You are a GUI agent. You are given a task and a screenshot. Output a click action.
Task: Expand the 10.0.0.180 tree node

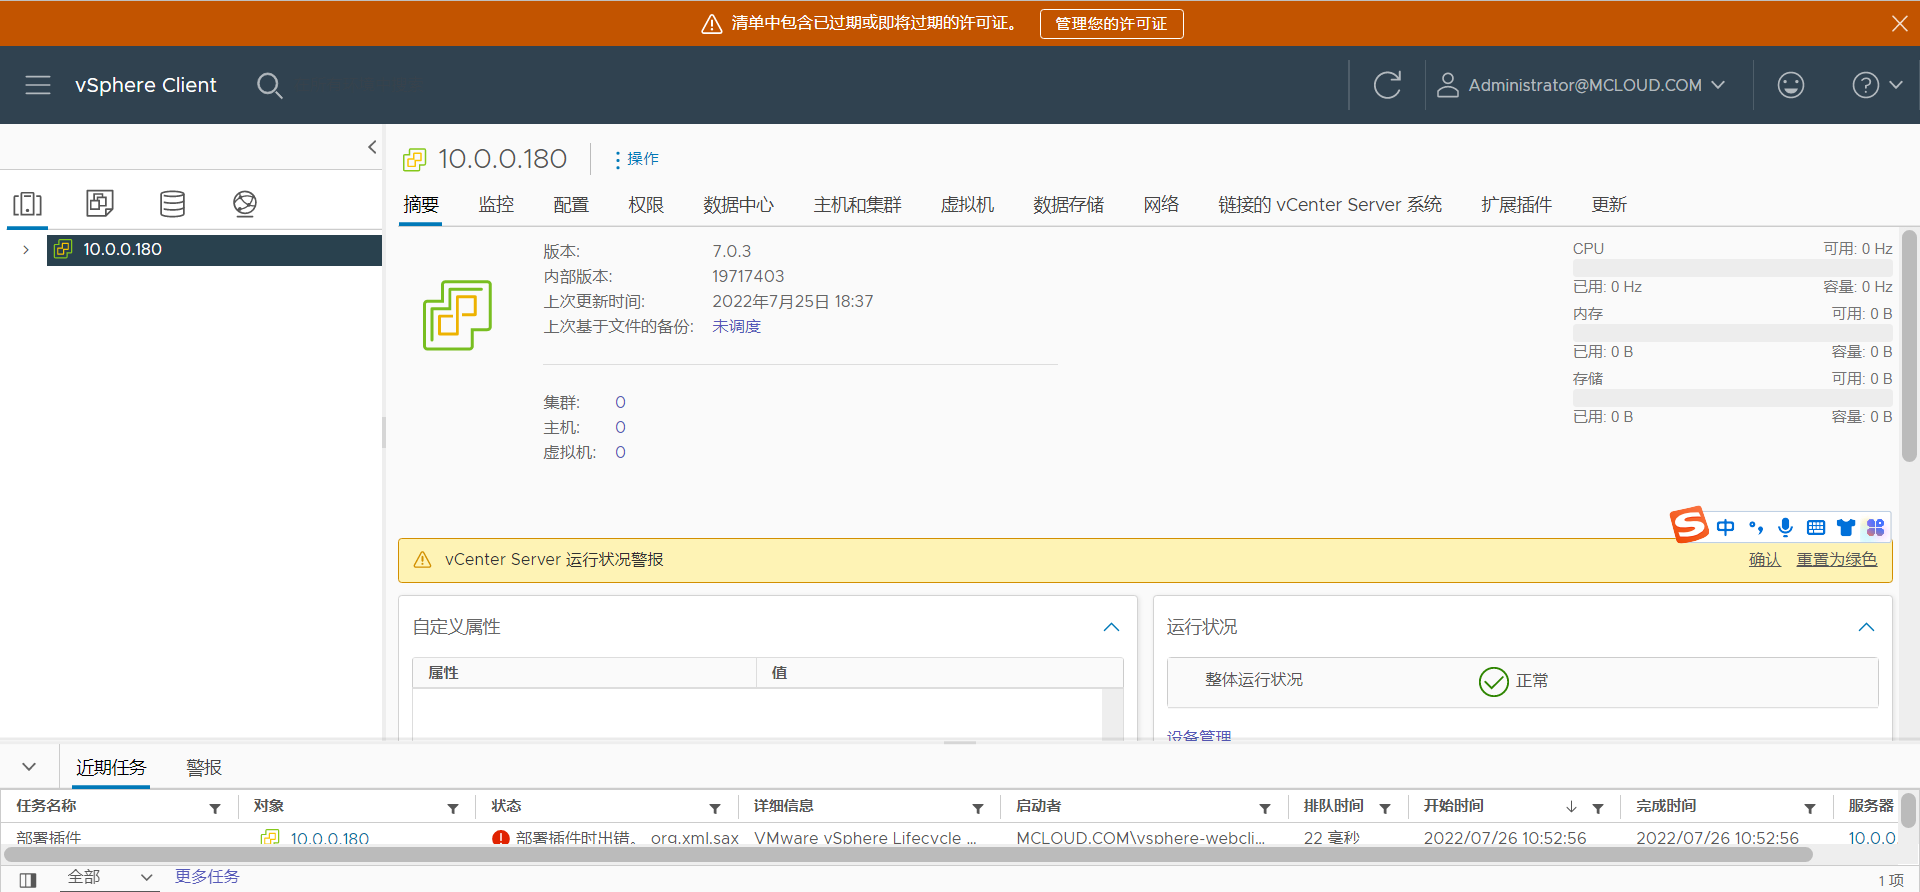coord(26,250)
